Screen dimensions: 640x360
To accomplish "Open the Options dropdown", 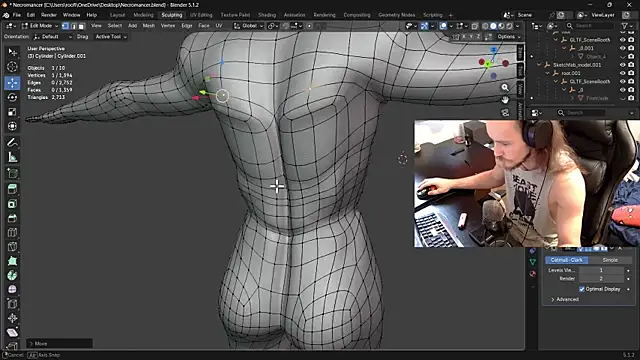I will (509, 37).
